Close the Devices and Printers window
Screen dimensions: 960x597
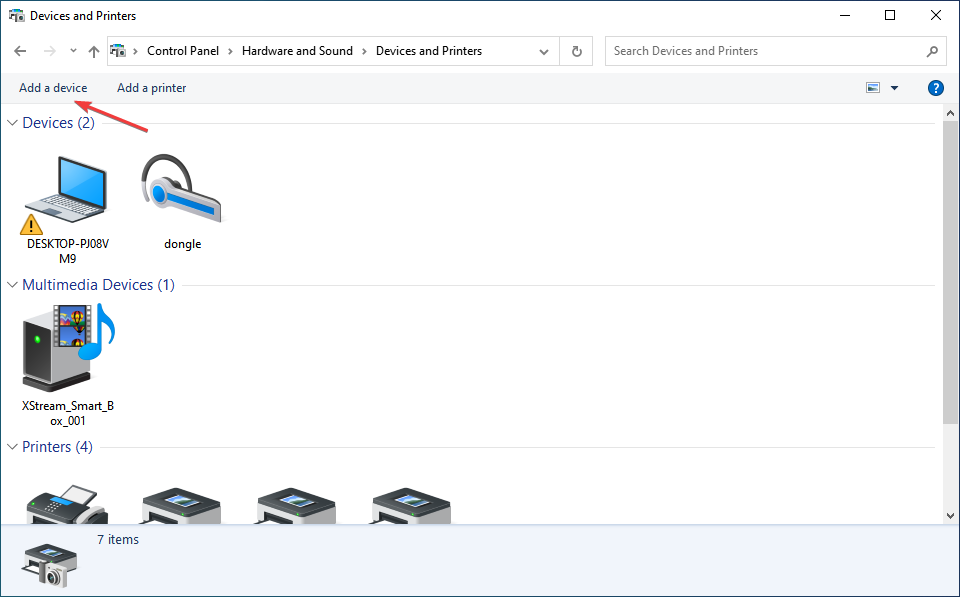pos(936,16)
